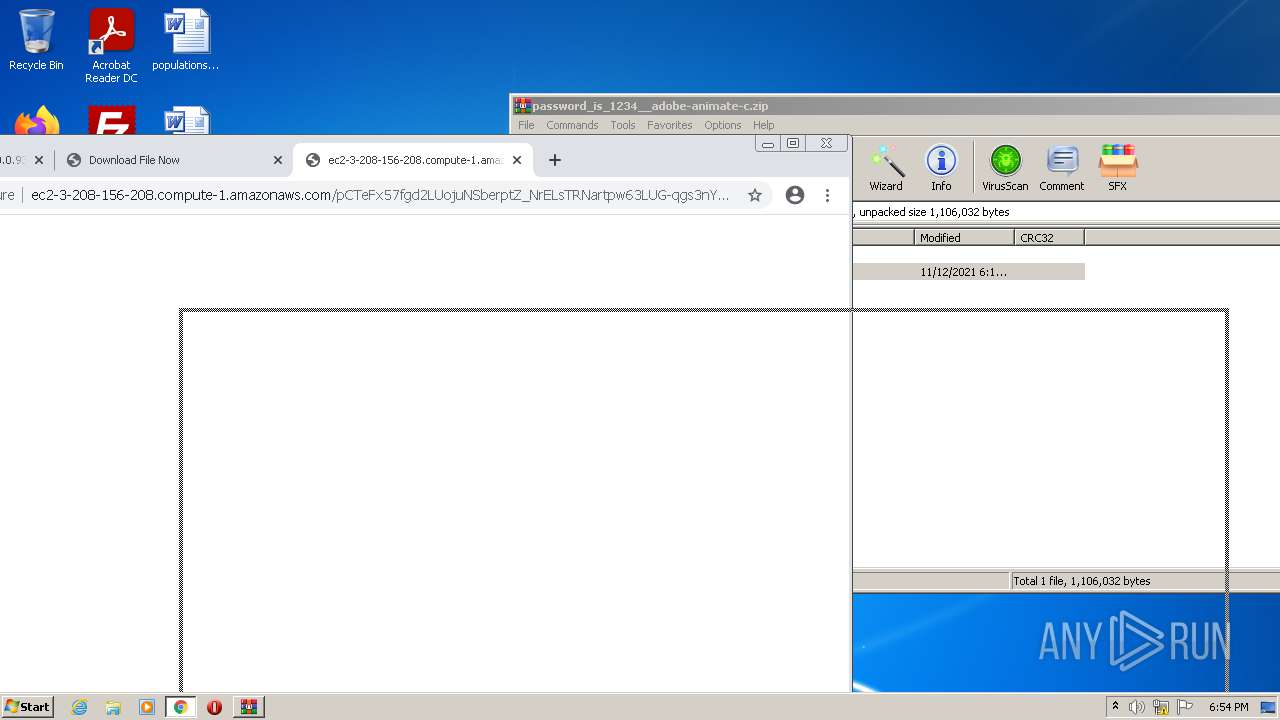Select the ec2-3-208-156-208 Chrome tab
1280x720 pixels.
pyautogui.click(x=414, y=160)
